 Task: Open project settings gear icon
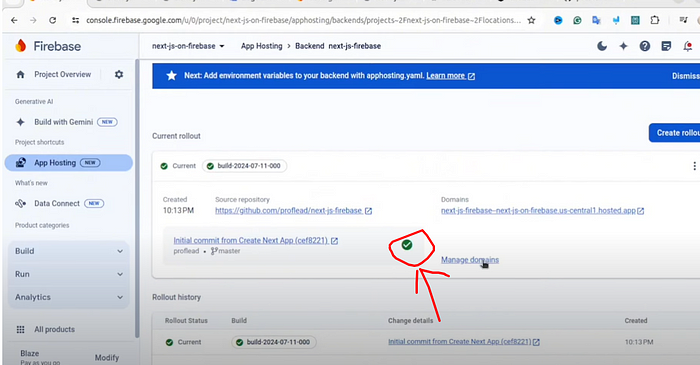point(119,75)
